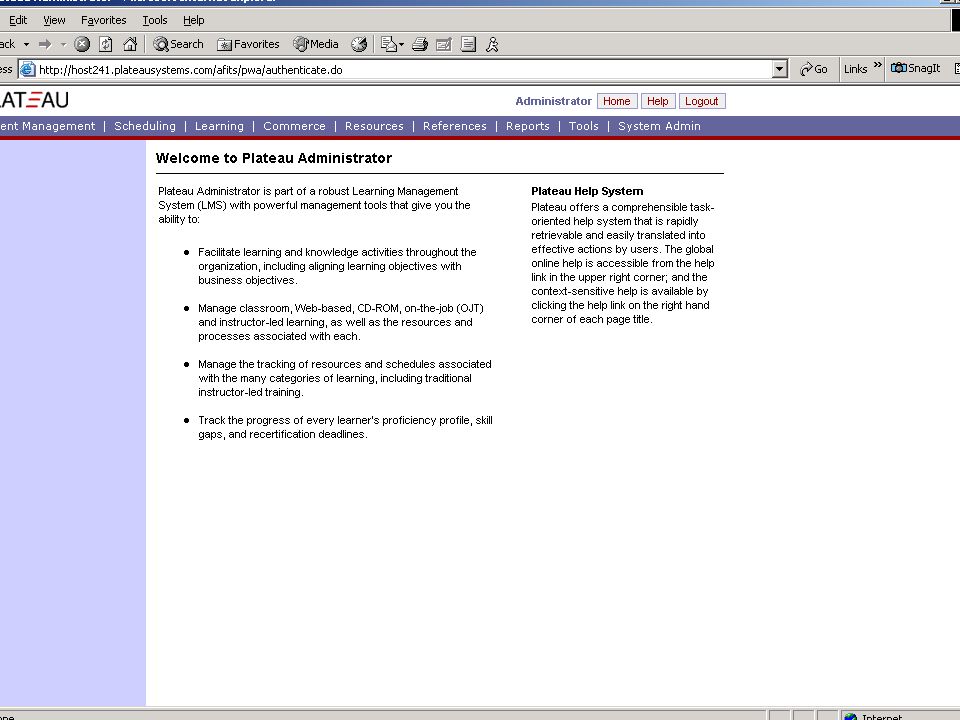The height and width of the screenshot is (720, 960).
Task: Open the Tools tab in Plateau navigation
Action: [583, 126]
